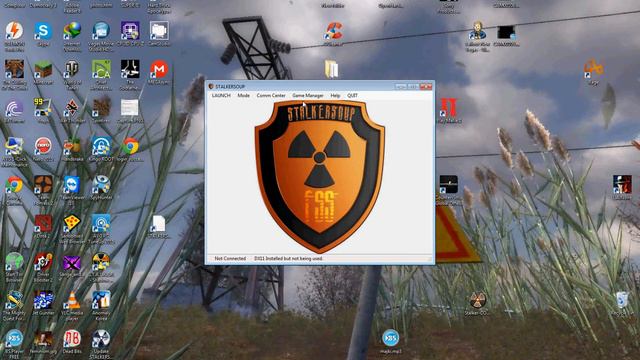Open the folder icon above STALKERSOUP window
The width and height of the screenshot is (640, 360).
pos(331,69)
